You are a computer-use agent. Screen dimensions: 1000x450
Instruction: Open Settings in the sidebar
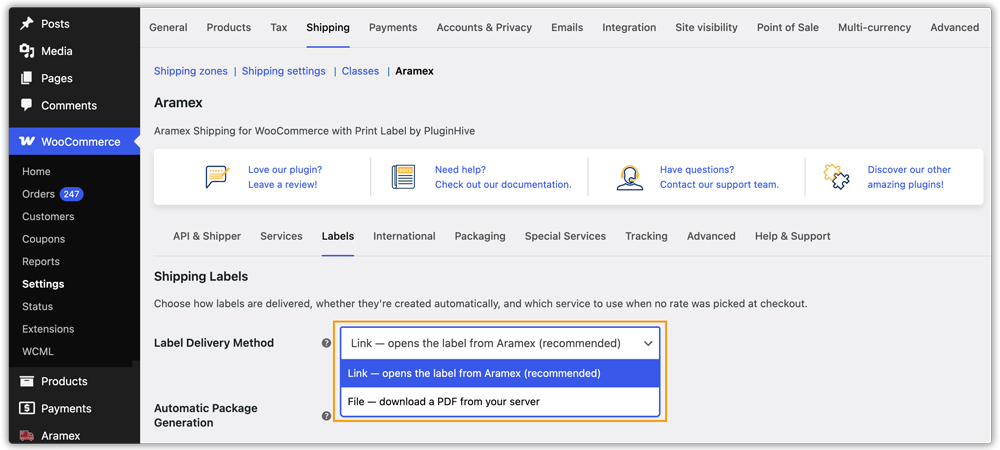(43, 284)
